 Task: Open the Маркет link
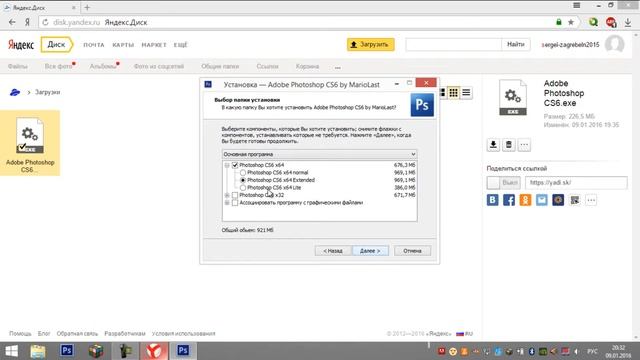pos(154,45)
